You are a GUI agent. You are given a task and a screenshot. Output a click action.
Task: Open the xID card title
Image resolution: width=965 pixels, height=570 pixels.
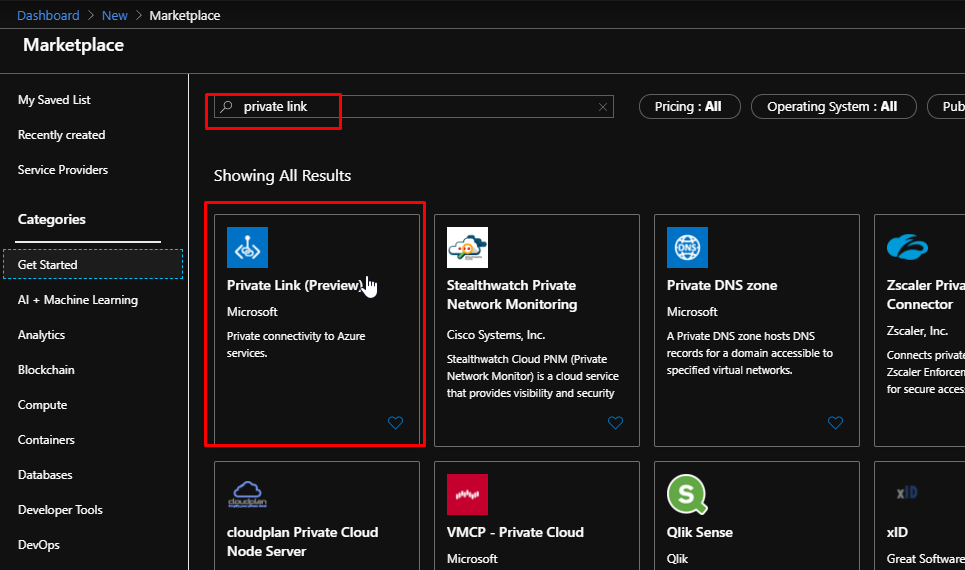pos(897,532)
